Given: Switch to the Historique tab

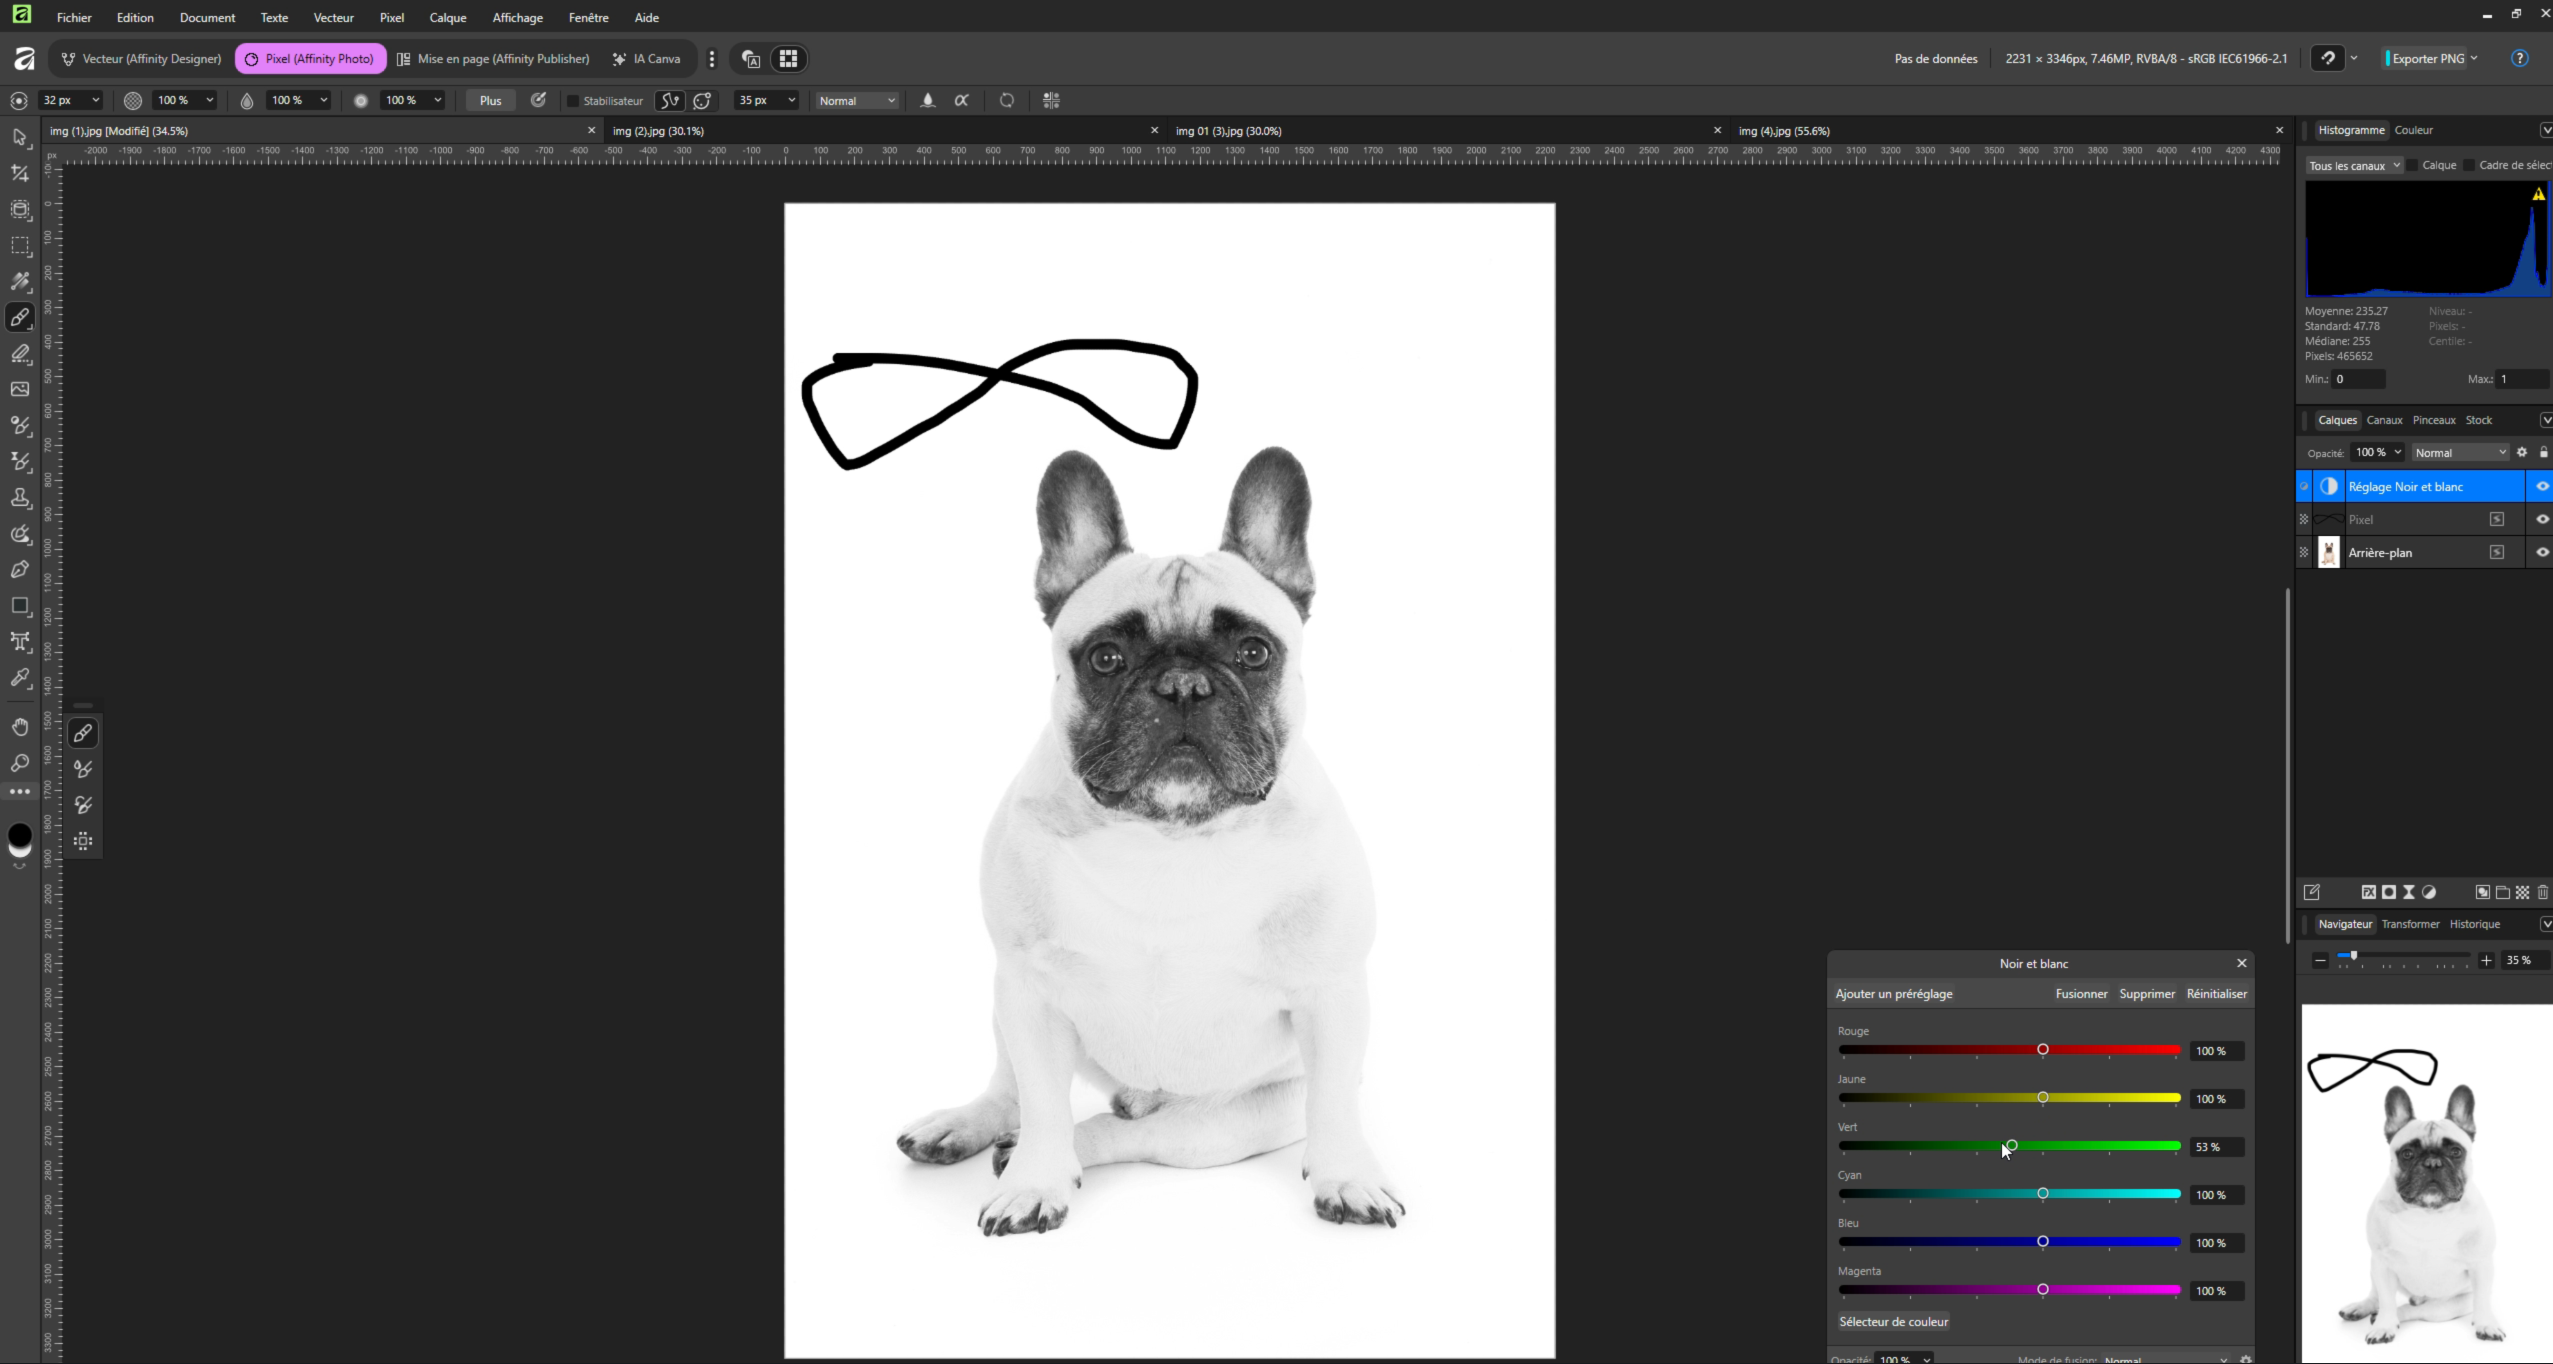Looking at the screenshot, I should (x=2474, y=924).
